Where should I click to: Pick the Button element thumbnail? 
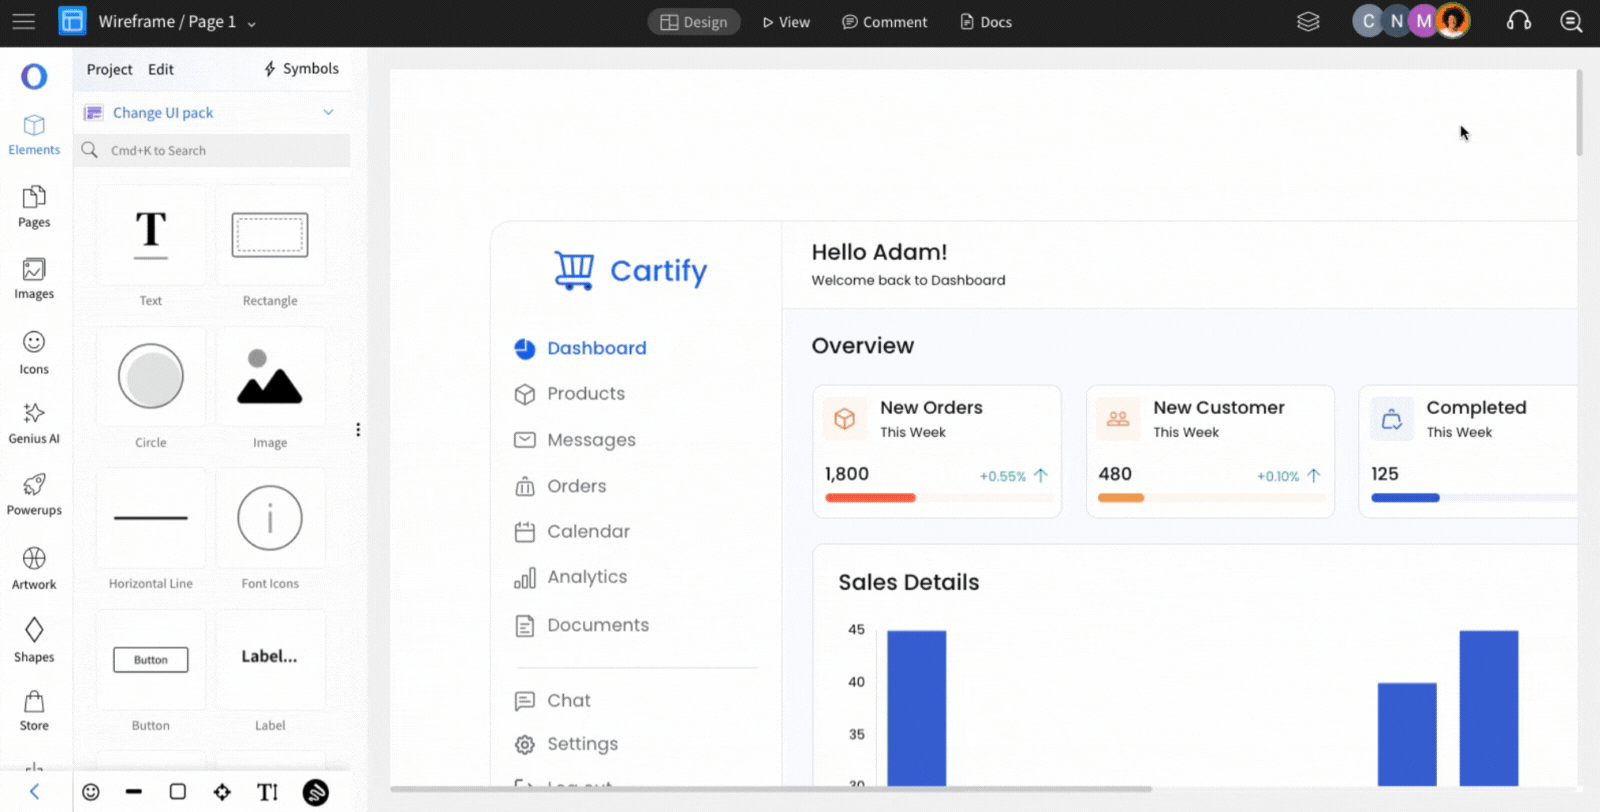click(151, 660)
